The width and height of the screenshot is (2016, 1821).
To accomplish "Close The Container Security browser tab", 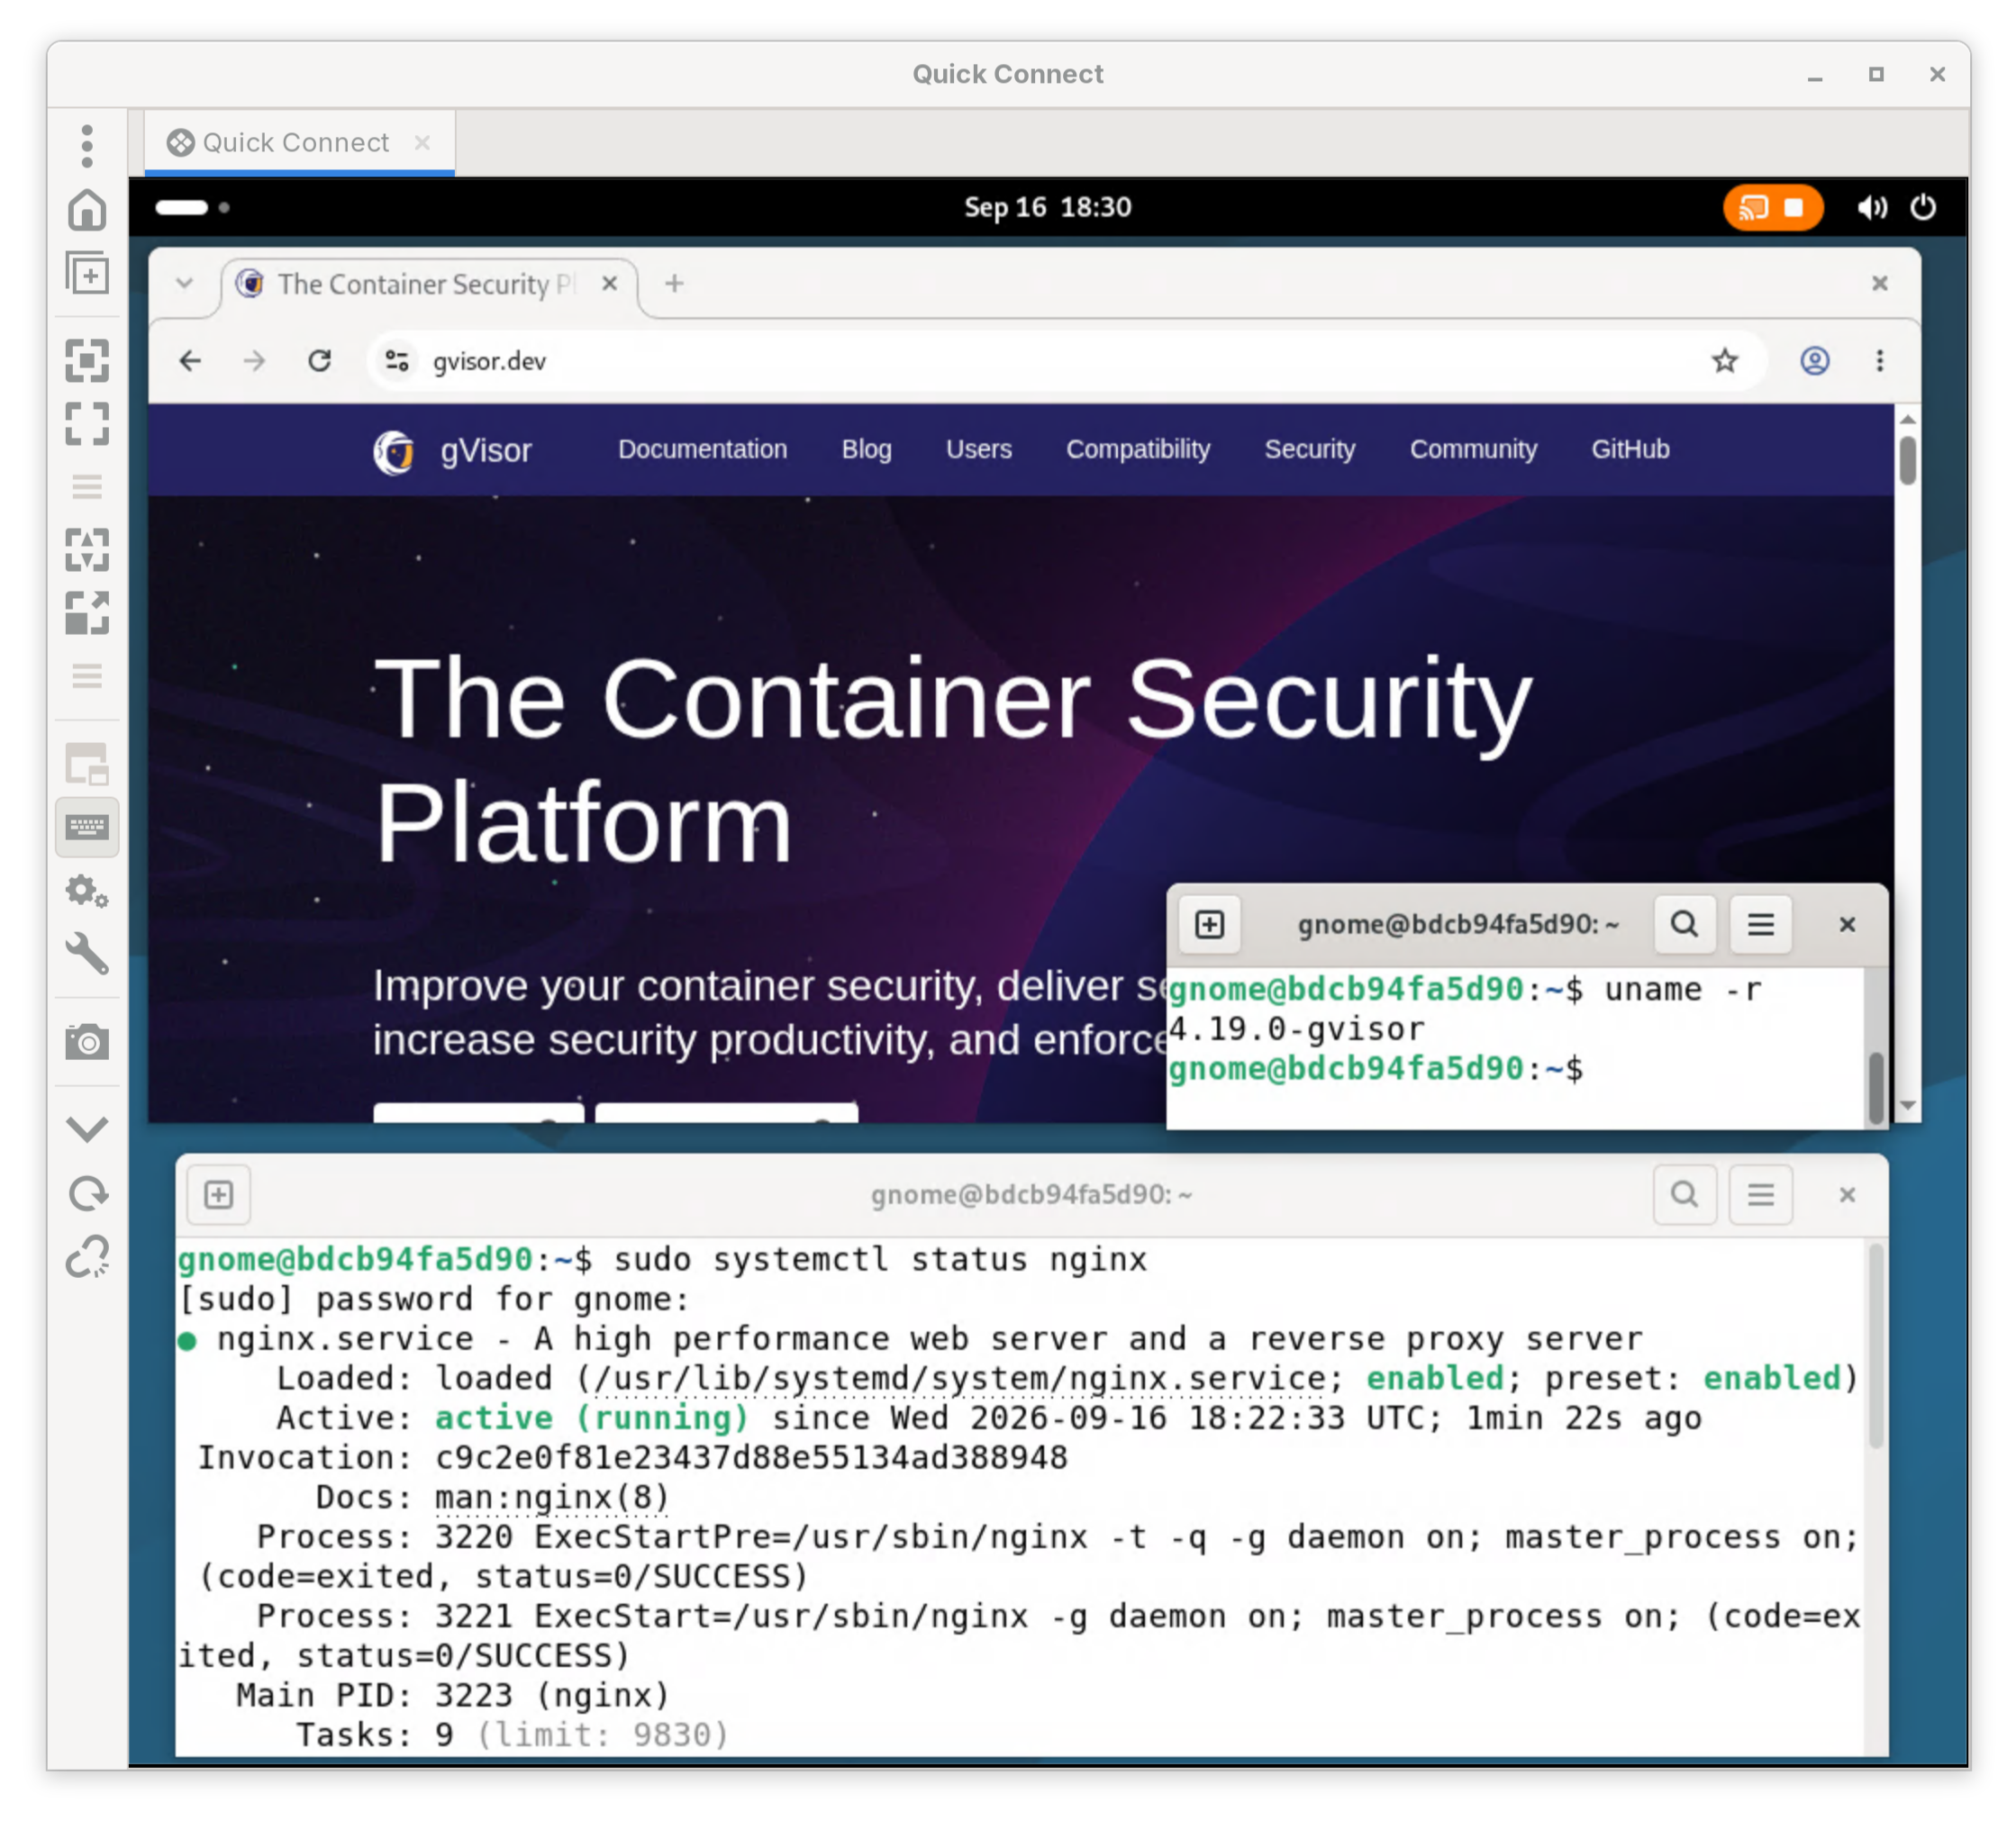I will pos(609,284).
